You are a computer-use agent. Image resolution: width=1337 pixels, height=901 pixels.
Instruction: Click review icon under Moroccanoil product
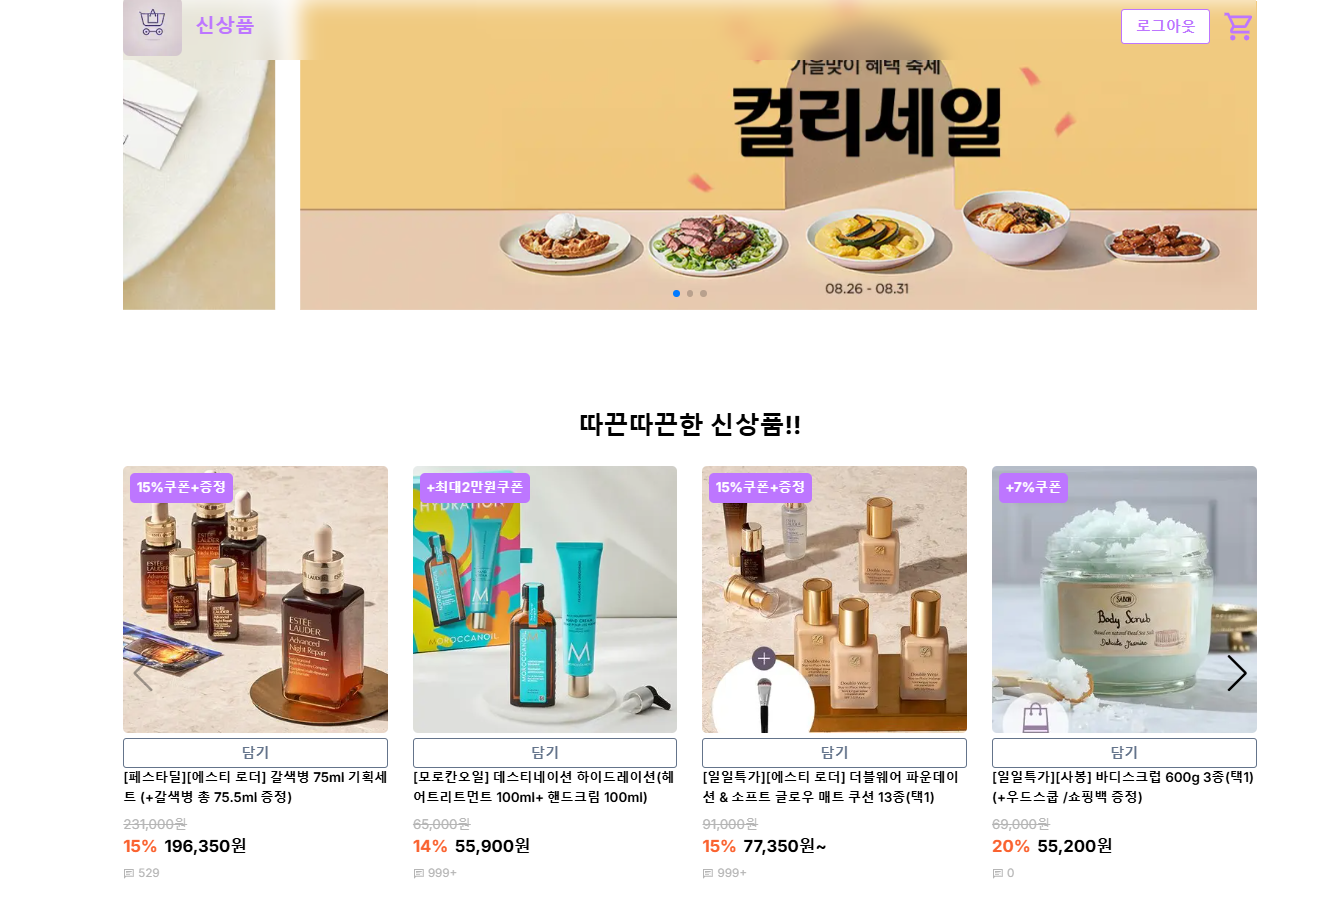tap(419, 873)
